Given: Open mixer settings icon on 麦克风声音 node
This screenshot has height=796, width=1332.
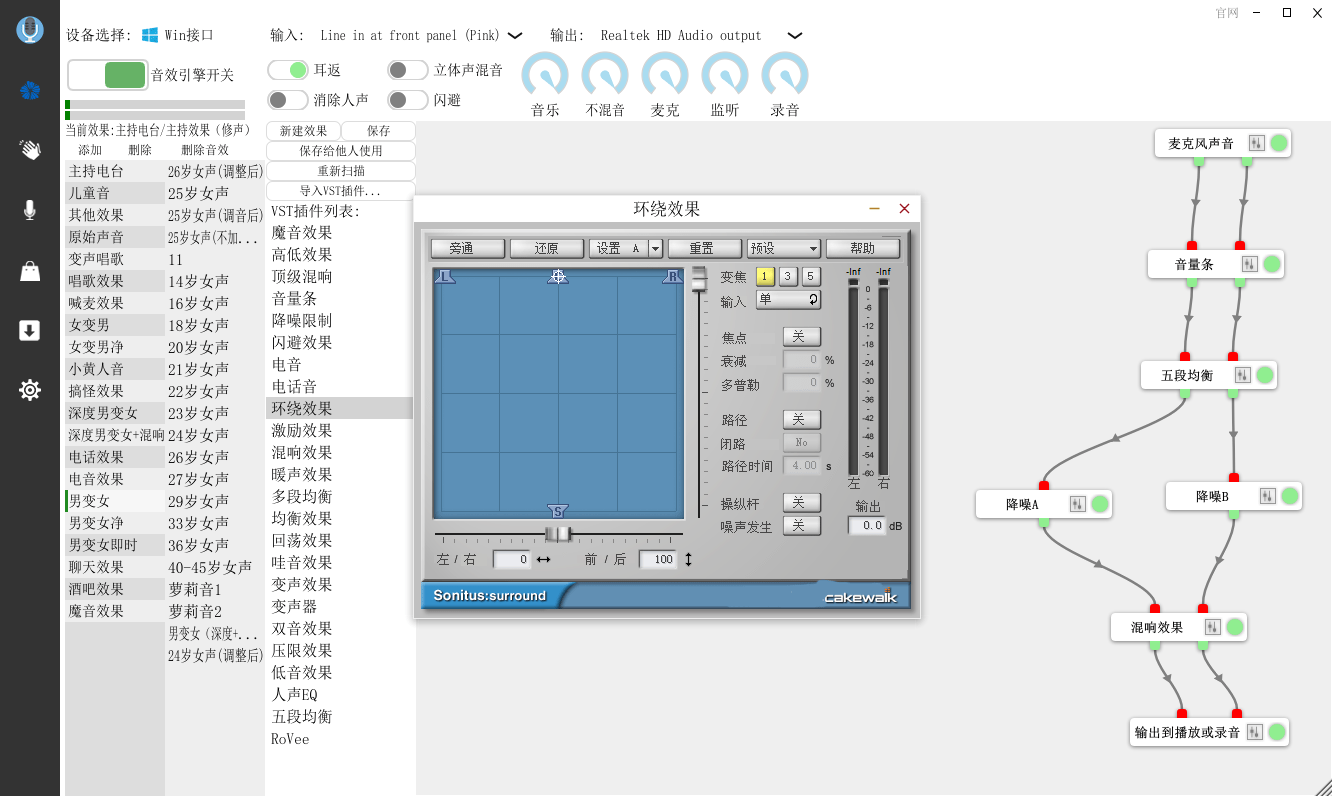Looking at the screenshot, I should point(1257,144).
